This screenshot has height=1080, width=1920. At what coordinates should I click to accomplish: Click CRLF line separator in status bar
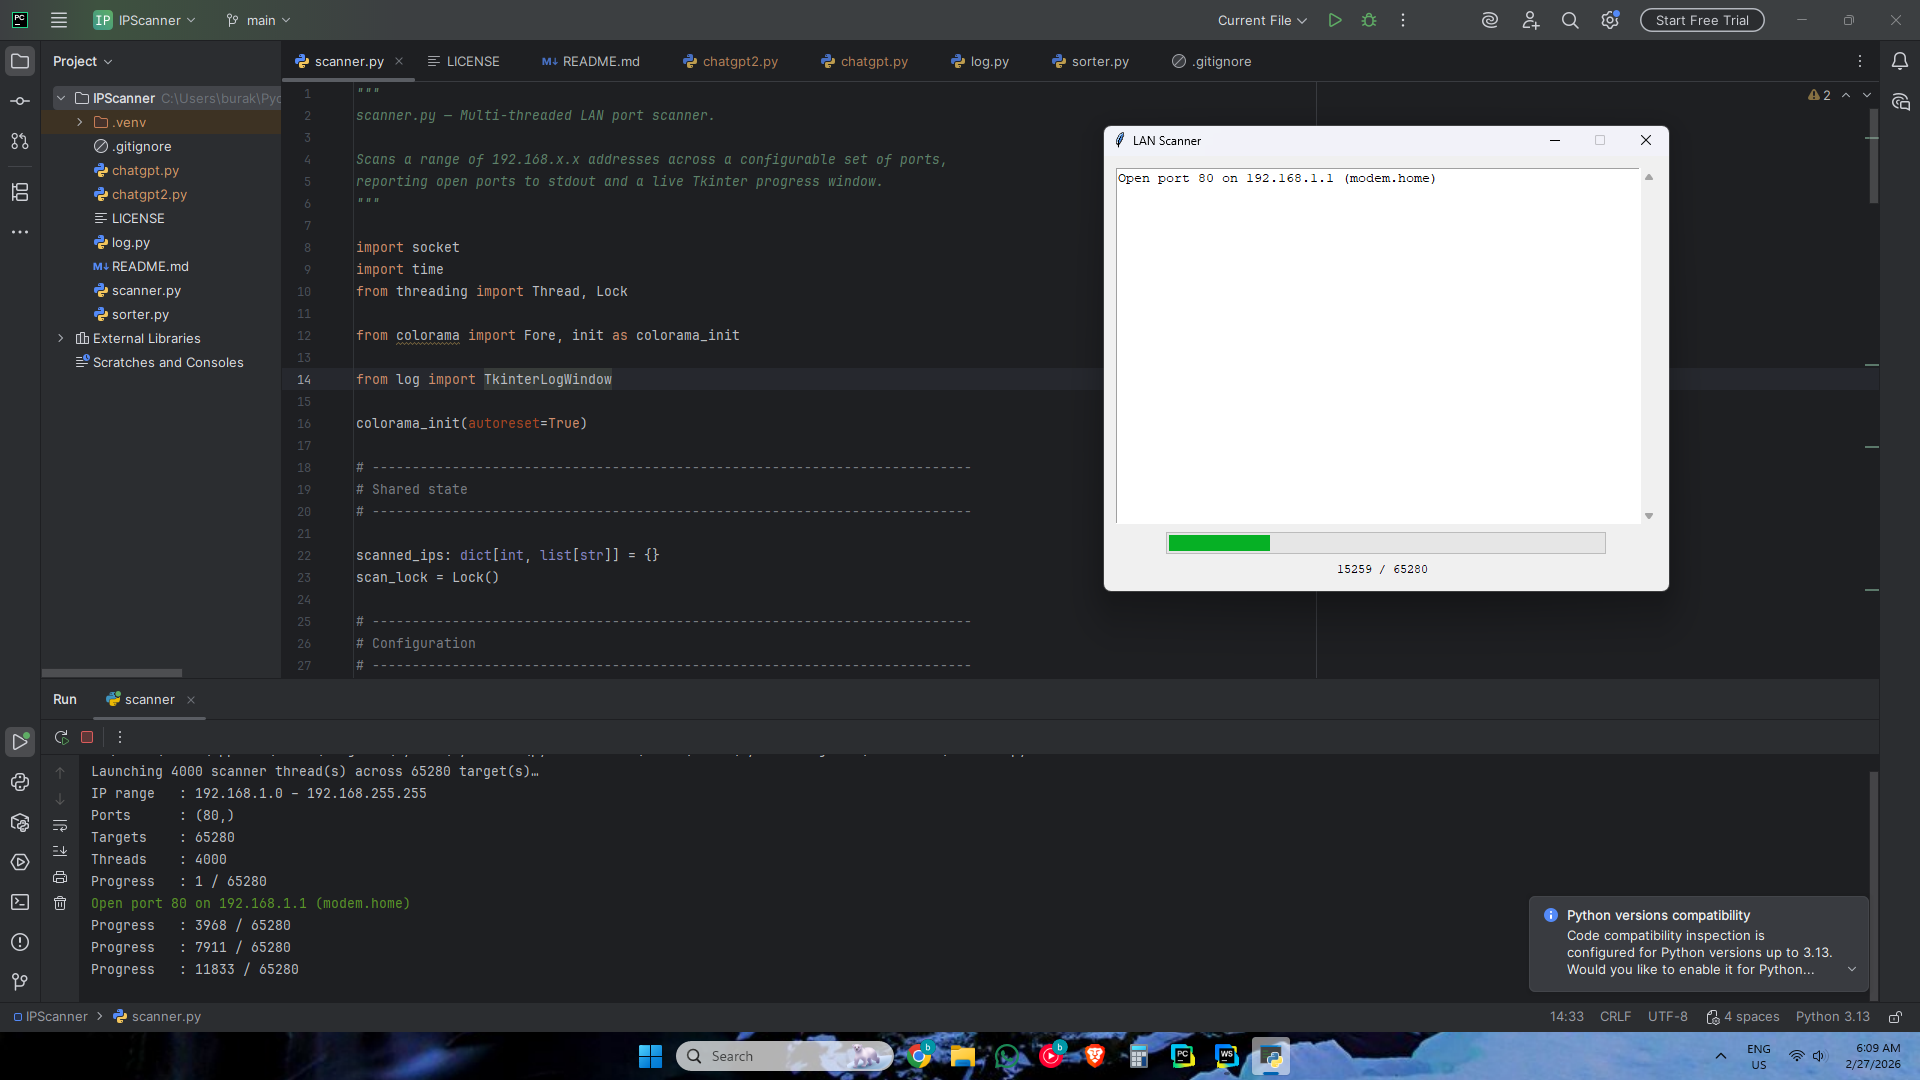[x=1615, y=1016]
